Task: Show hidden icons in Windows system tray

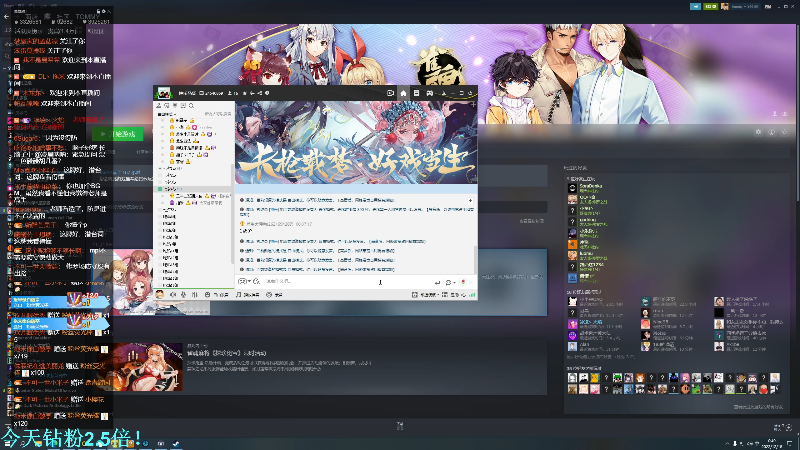Action: pos(727,443)
